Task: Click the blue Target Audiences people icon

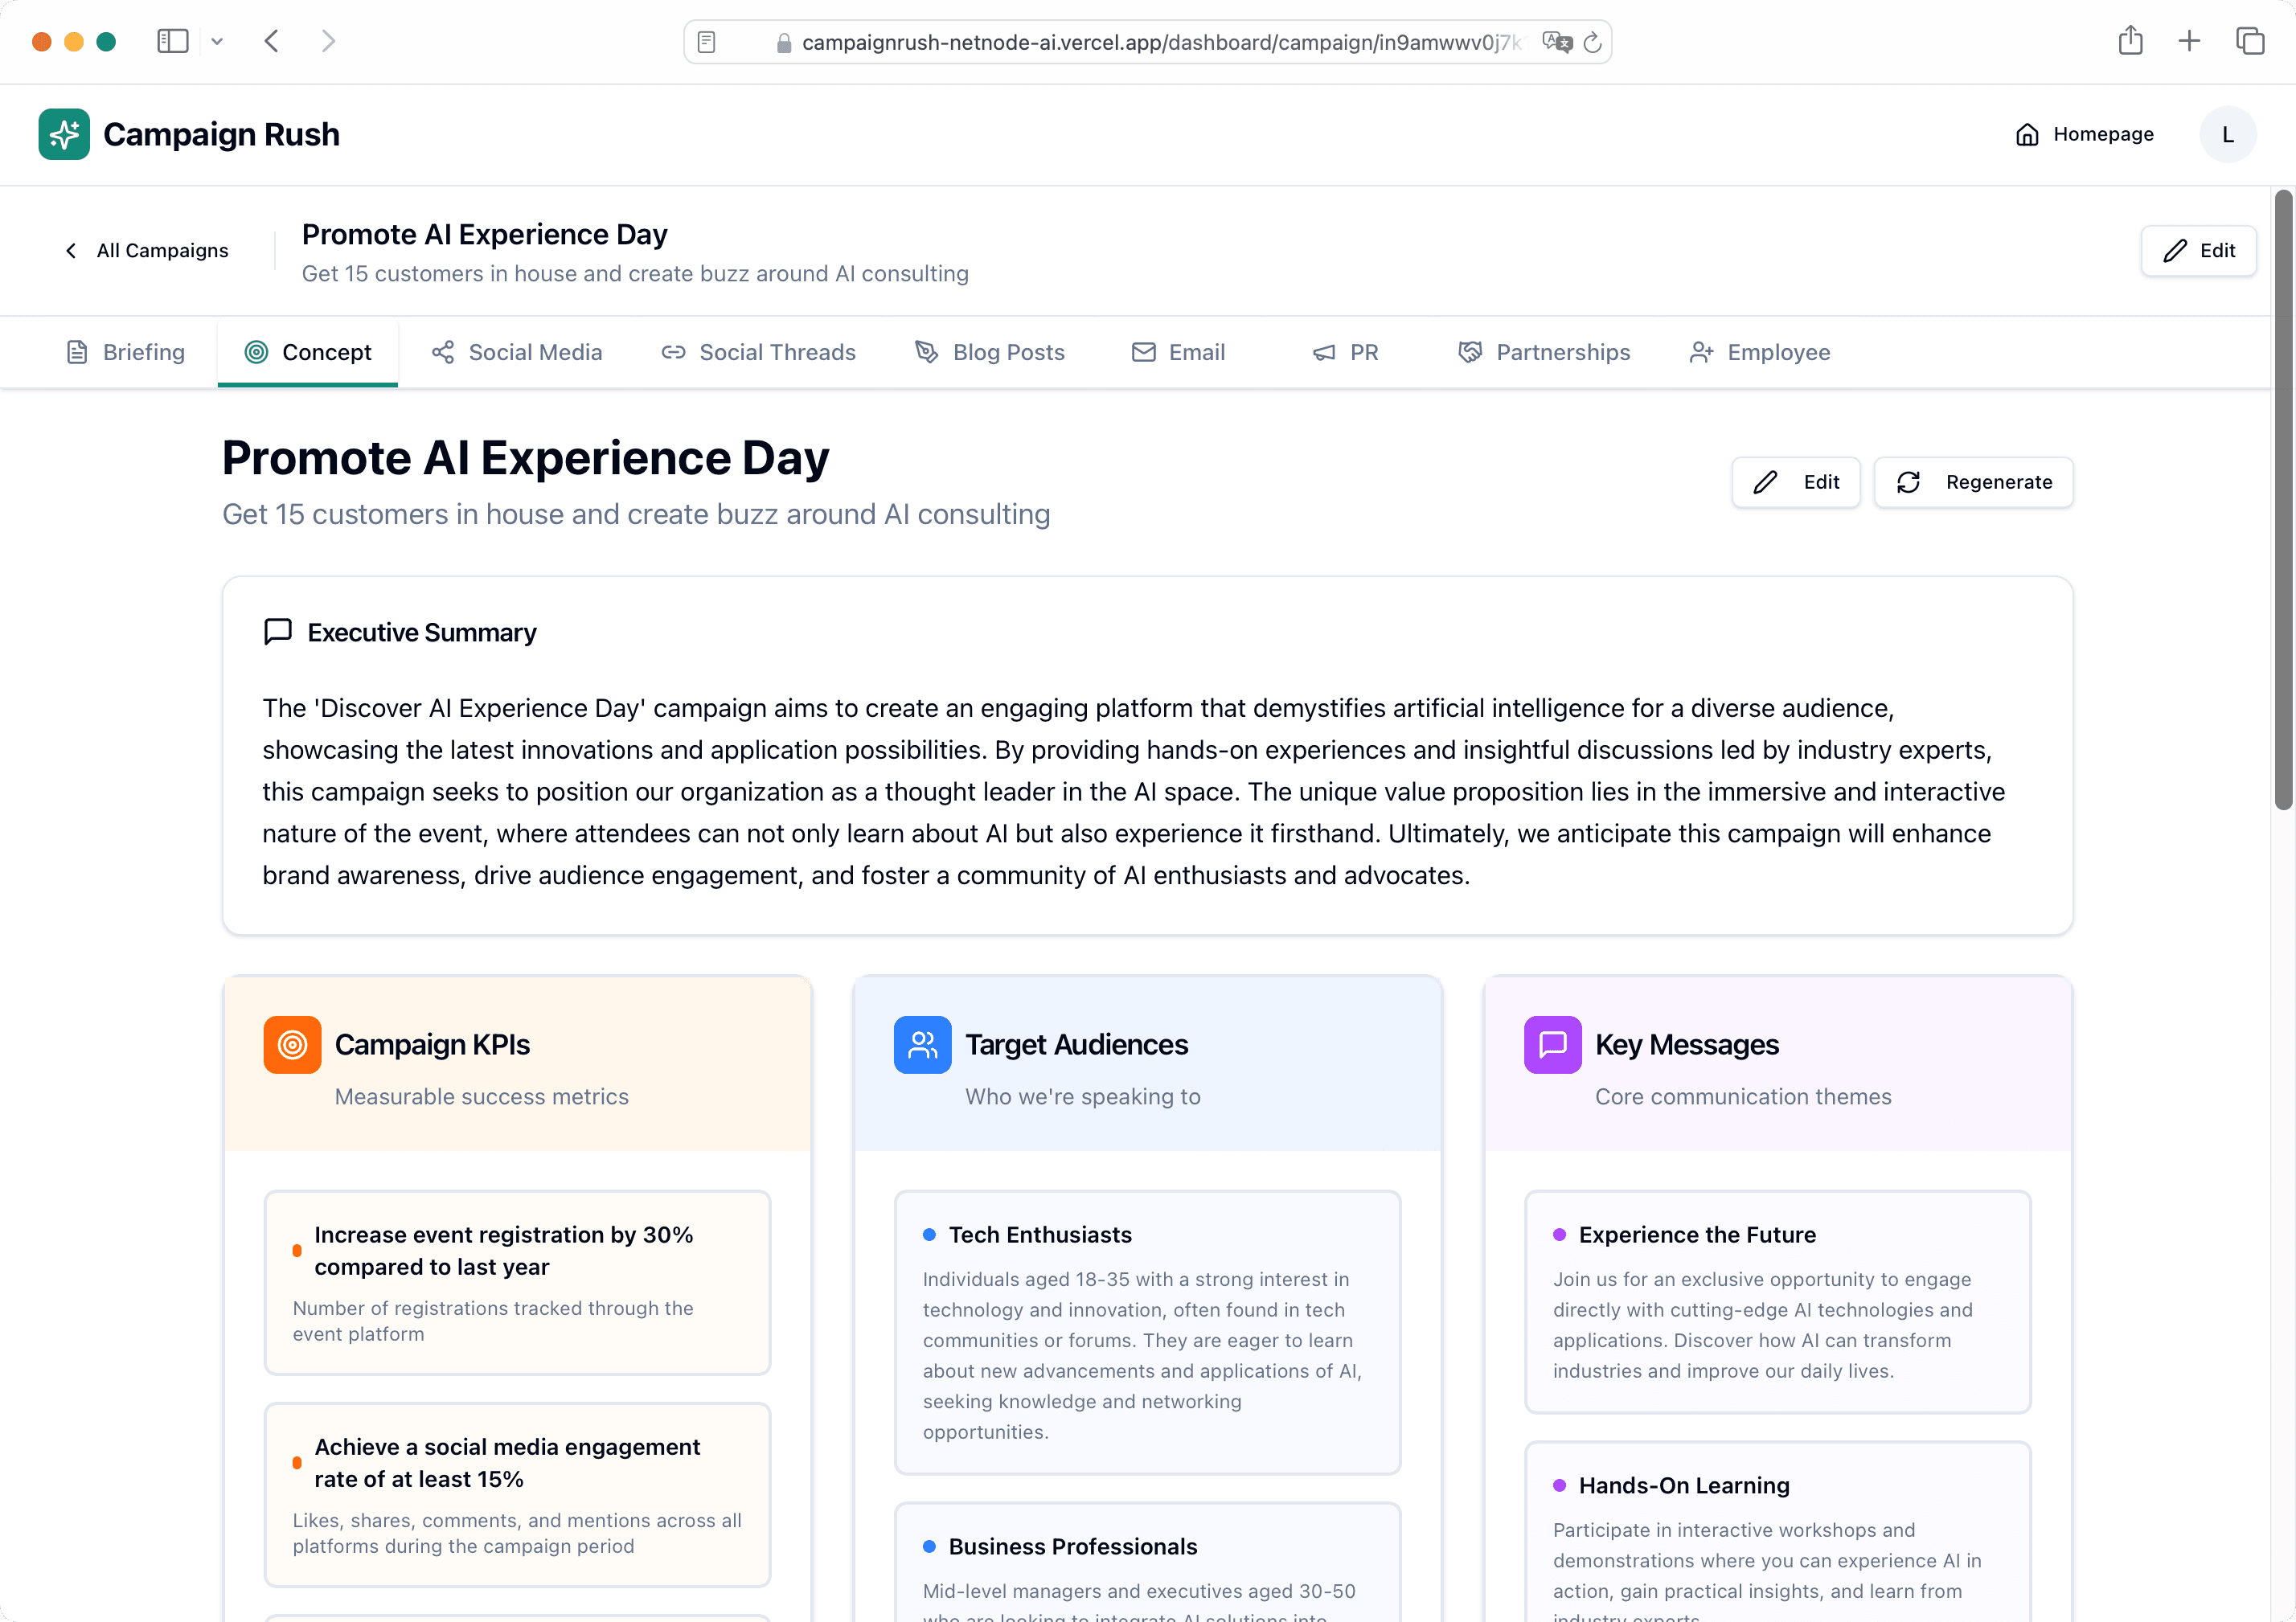Action: [922, 1044]
